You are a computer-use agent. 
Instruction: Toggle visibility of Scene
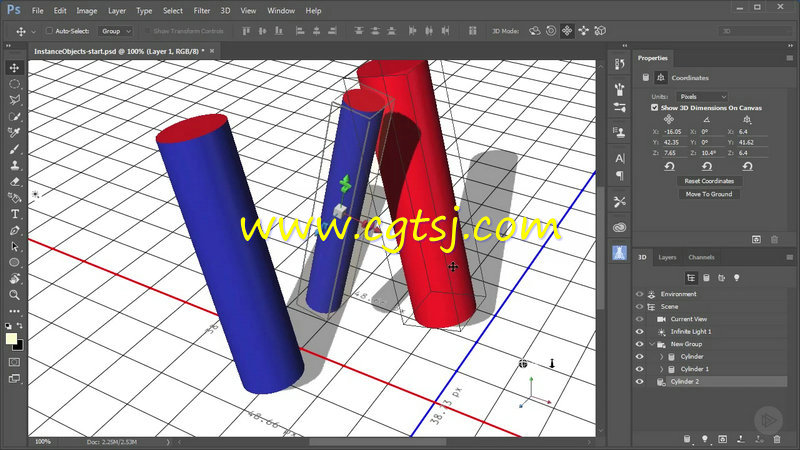click(639, 307)
